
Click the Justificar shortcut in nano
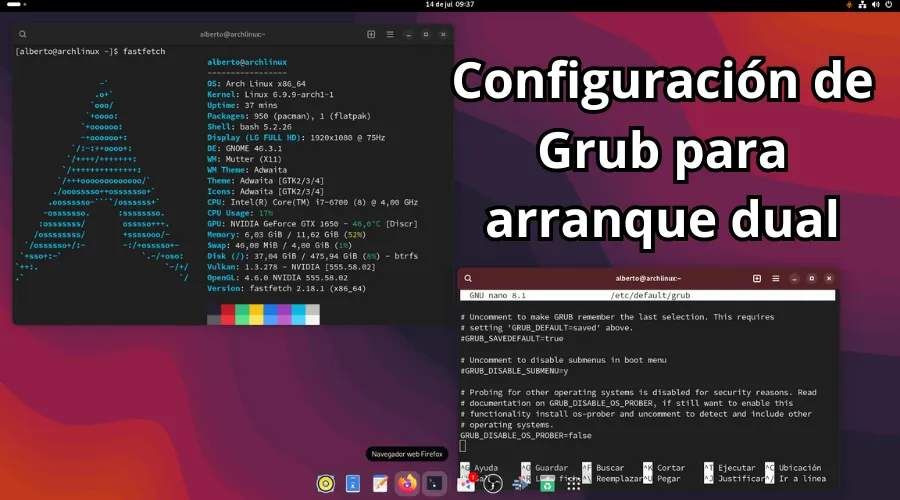734,479
